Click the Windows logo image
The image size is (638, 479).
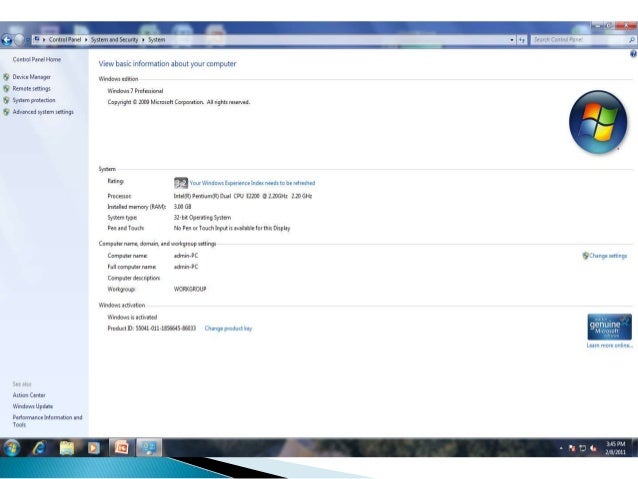[598, 122]
